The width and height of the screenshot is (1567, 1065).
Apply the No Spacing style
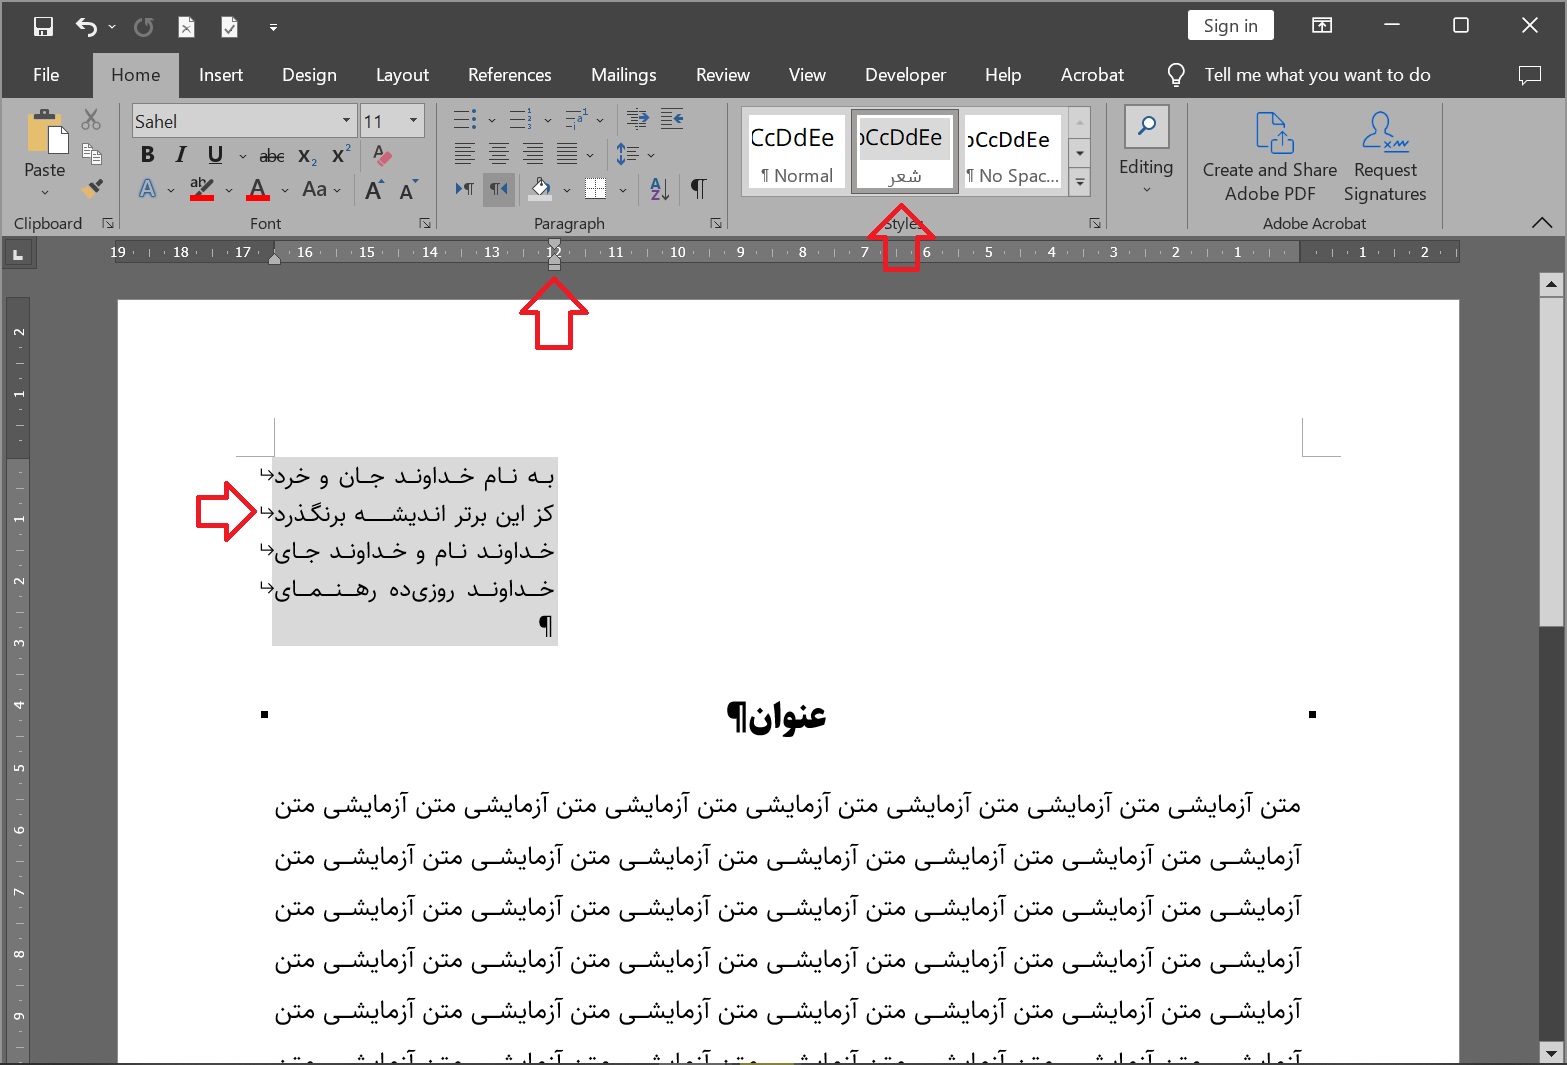(1012, 151)
